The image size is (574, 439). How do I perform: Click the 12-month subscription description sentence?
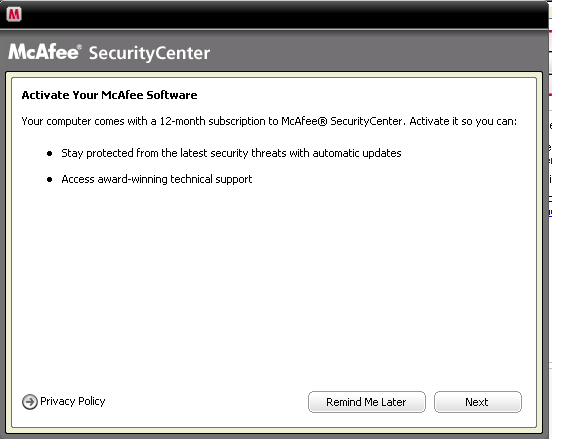pos(269,121)
